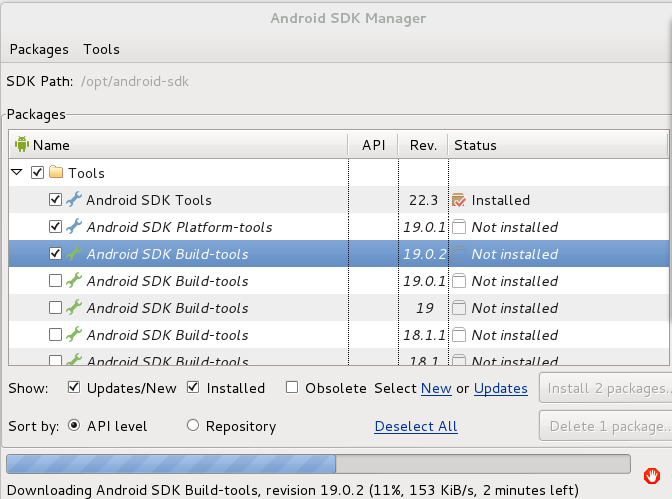Click revision cell 22.3
Viewport: 672px width, 499px height.
coord(423,200)
